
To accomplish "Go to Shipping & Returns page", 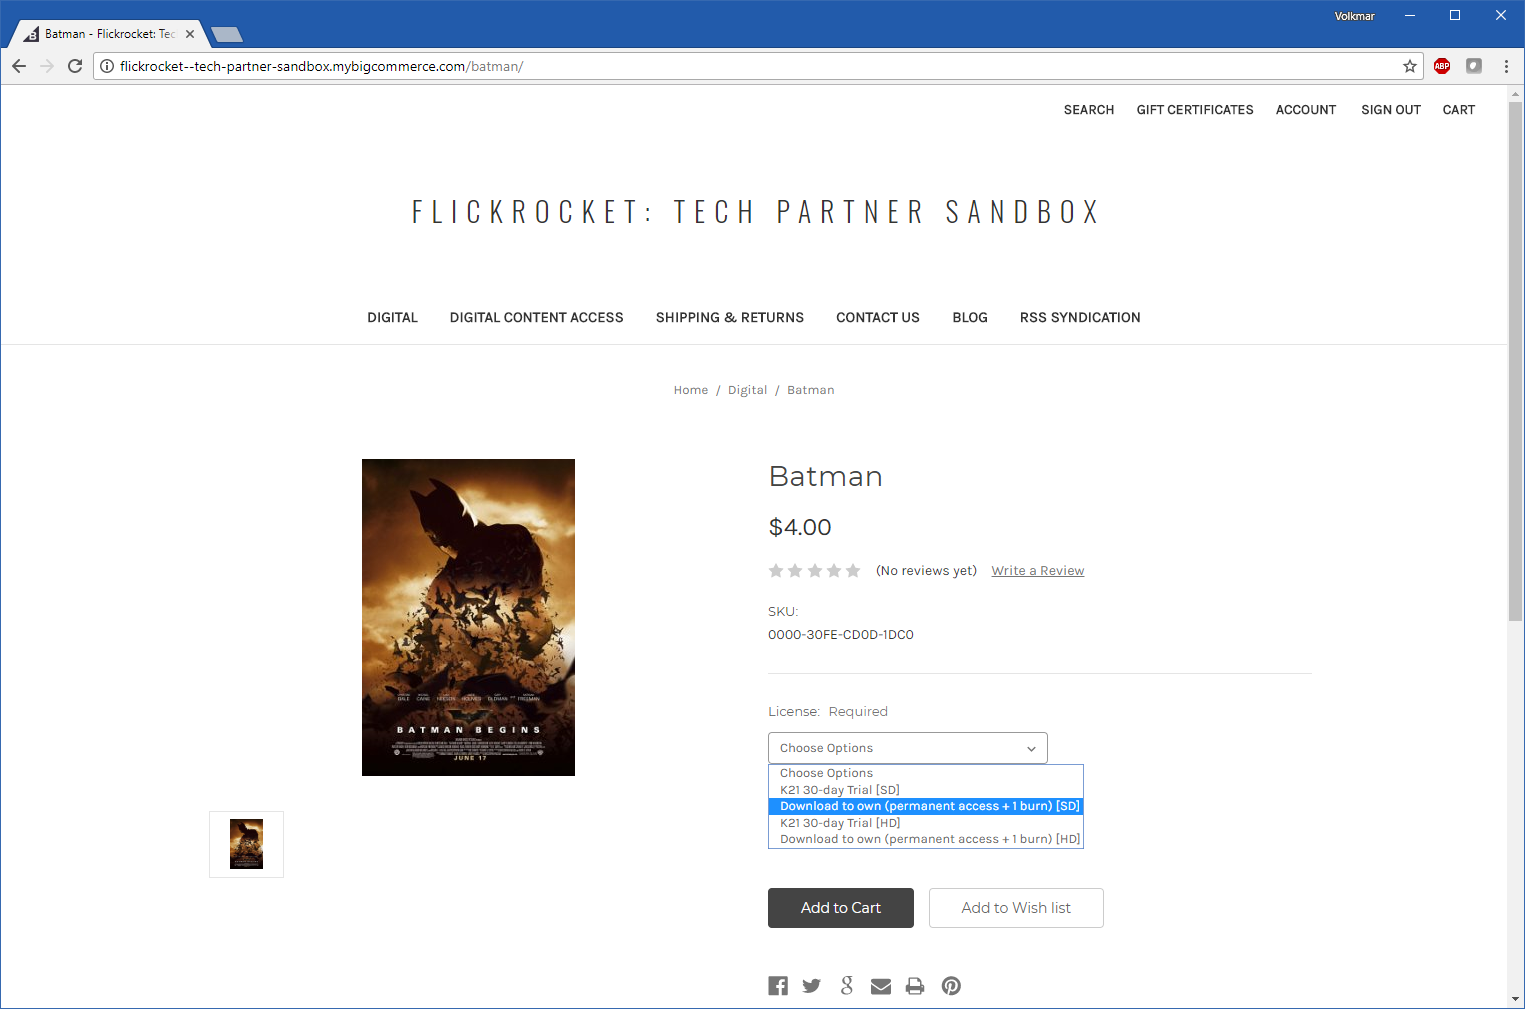I will click(x=729, y=317).
